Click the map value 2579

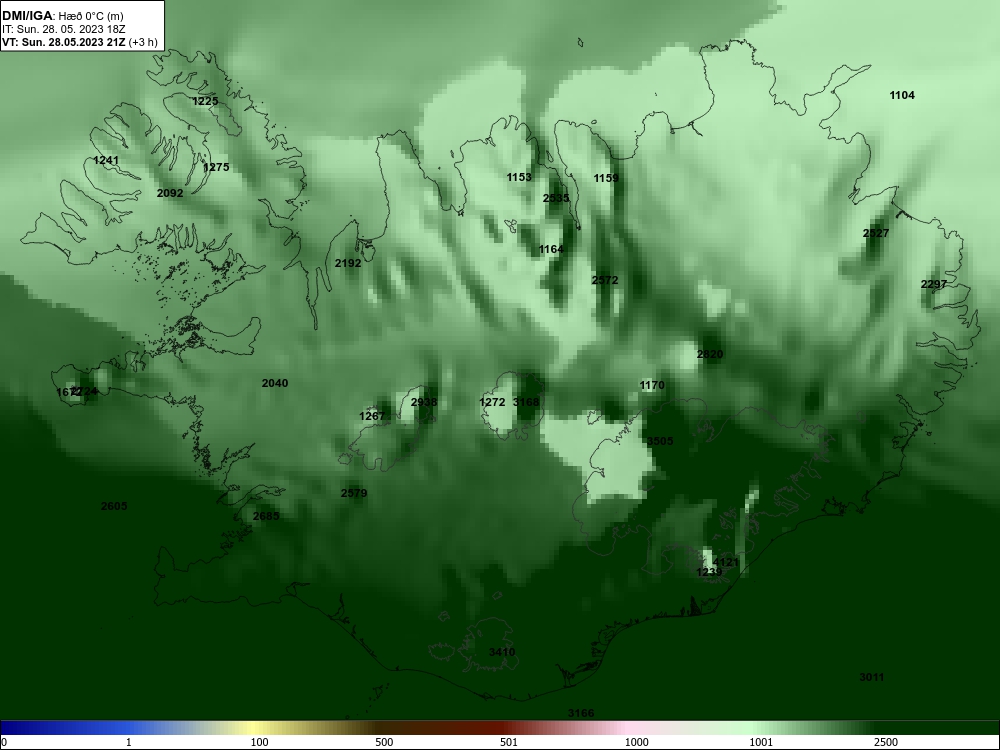[354, 493]
